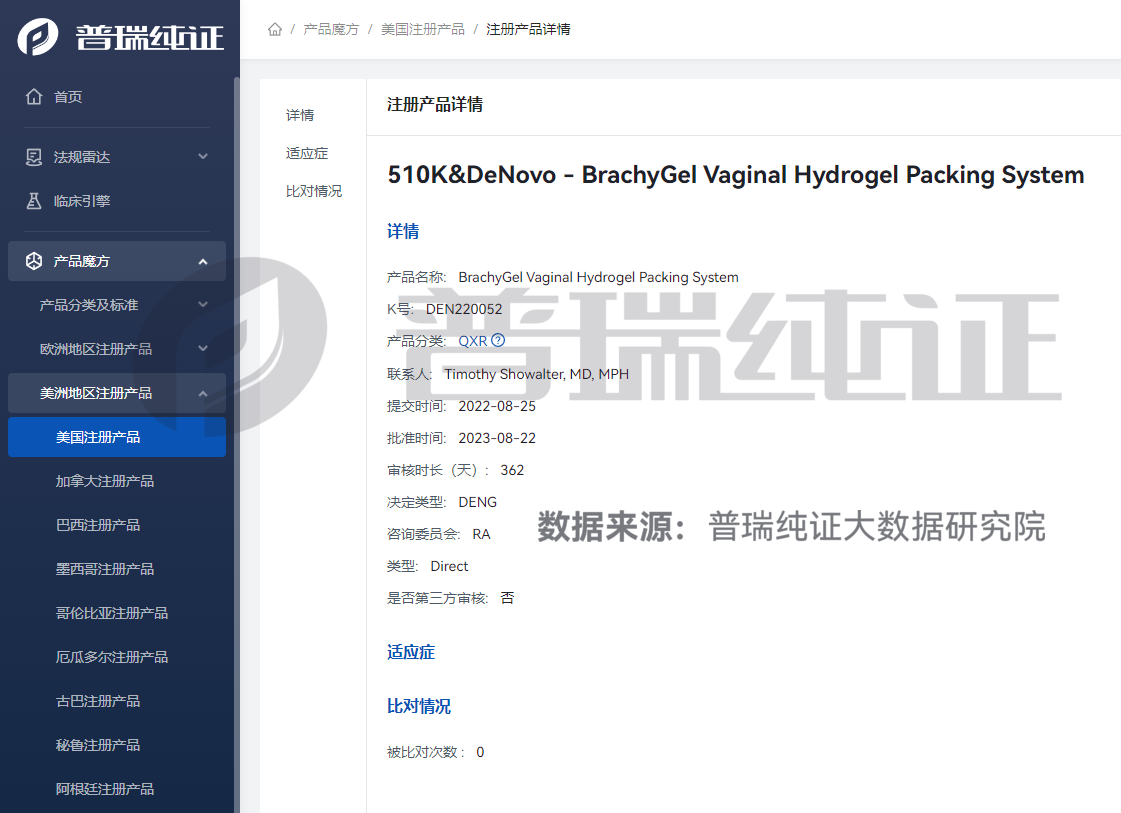Select 厄瓜多尔注册产品 in sidebar
Viewport: 1121px width, 813px height.
[x=117, y=657]
